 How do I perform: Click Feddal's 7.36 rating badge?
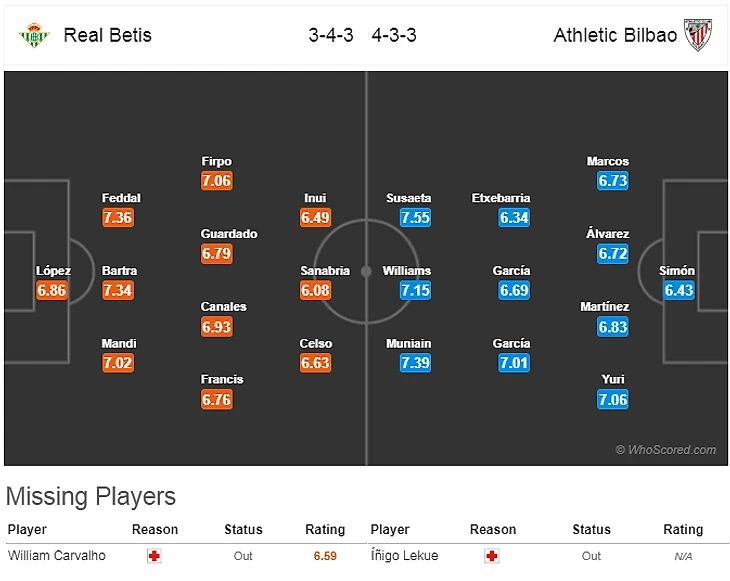pyautogui.click(x=118, y=217)
